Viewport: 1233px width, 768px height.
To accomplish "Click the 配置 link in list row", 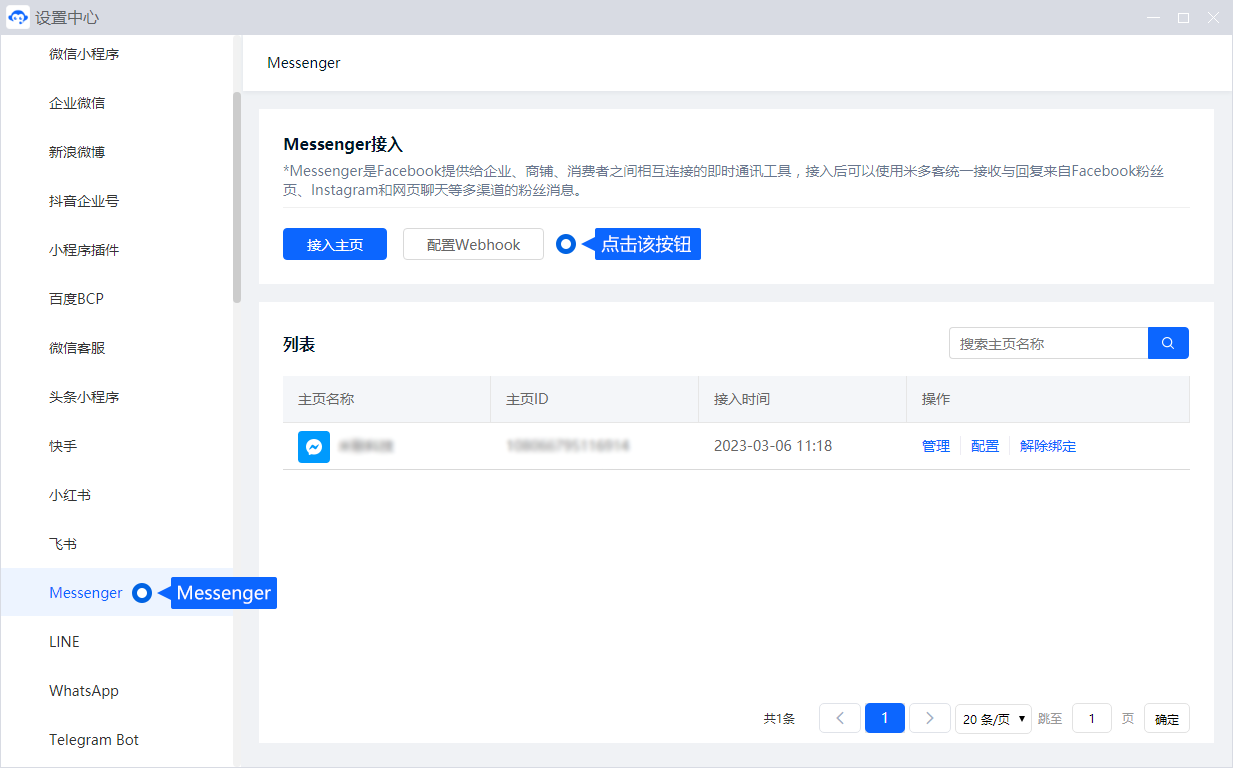I will [x=985, y=446].
